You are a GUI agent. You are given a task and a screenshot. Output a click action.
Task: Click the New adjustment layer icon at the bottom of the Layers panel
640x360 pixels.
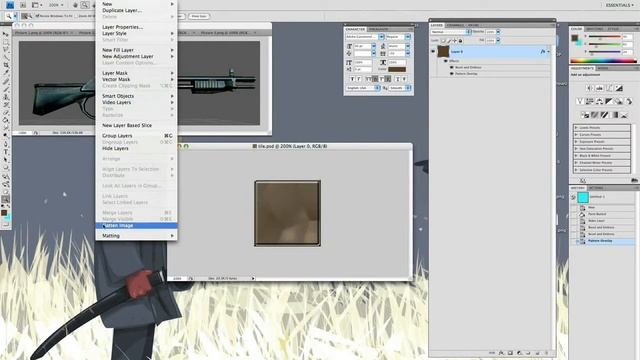[519, 353]
